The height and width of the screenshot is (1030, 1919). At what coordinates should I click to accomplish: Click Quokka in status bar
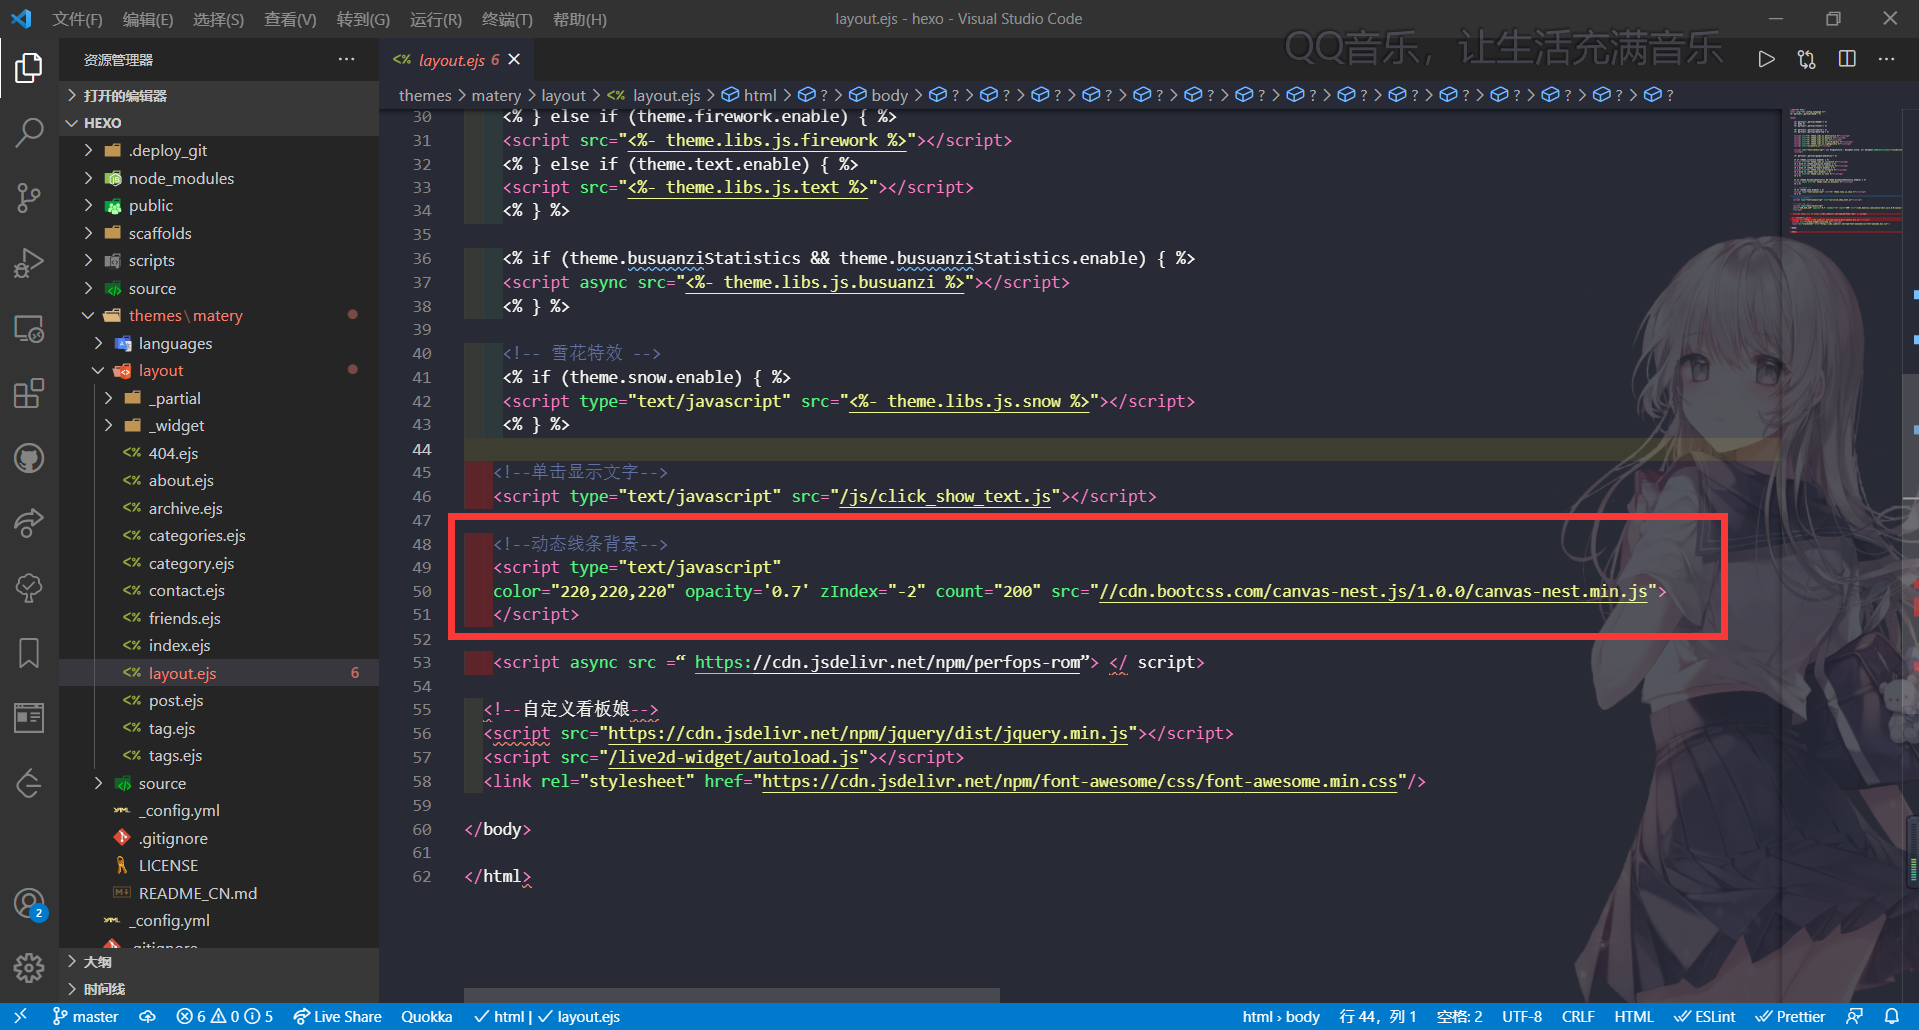(426, 1016)
